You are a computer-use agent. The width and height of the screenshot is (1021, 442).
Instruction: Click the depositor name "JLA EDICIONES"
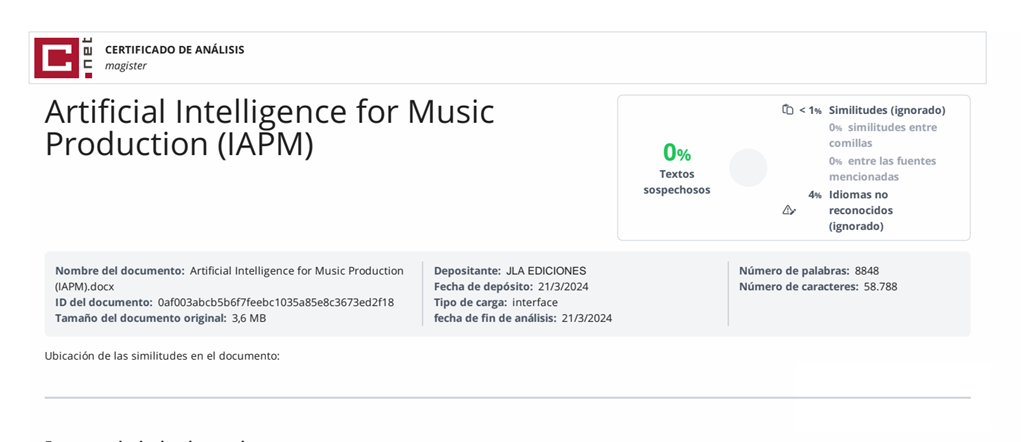tap(546, 271)
